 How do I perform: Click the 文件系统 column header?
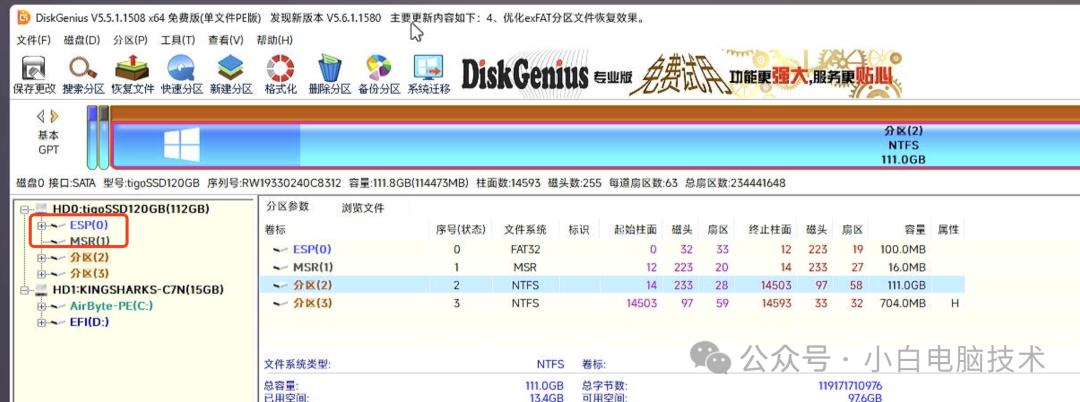[525, 230]
